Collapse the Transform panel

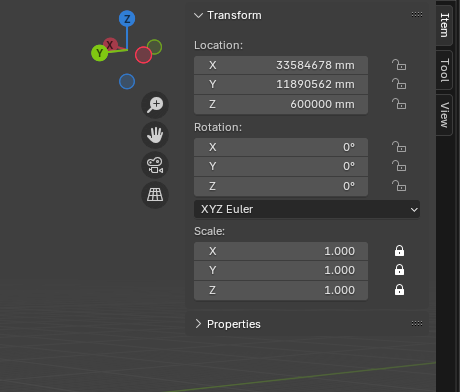click(198, 15)
